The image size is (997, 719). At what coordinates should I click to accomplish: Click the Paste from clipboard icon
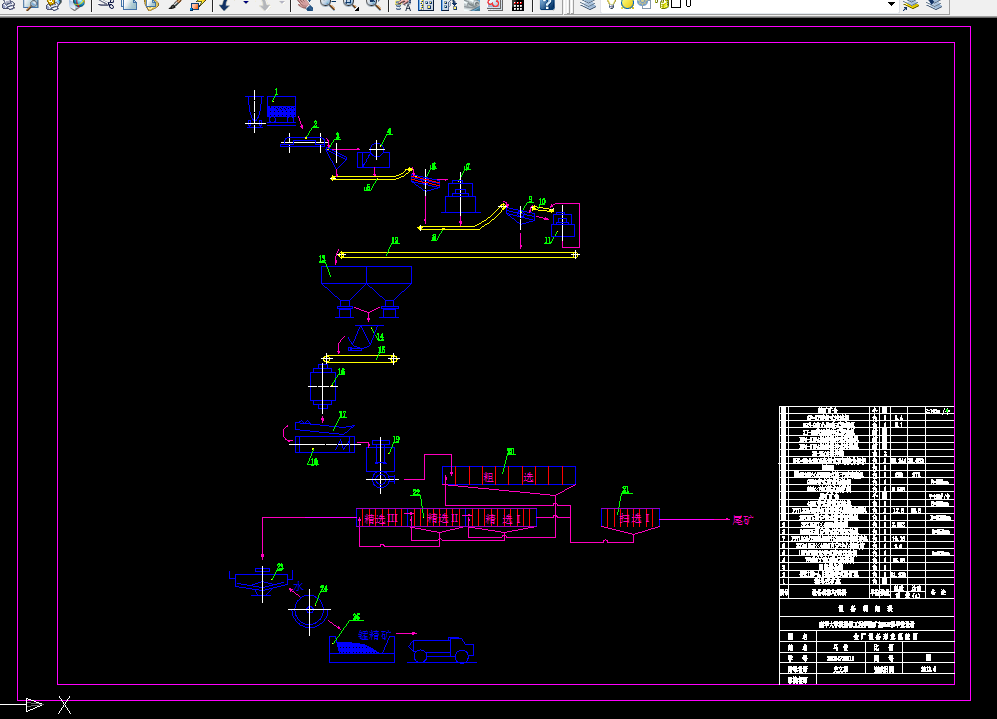click(151, 4)
